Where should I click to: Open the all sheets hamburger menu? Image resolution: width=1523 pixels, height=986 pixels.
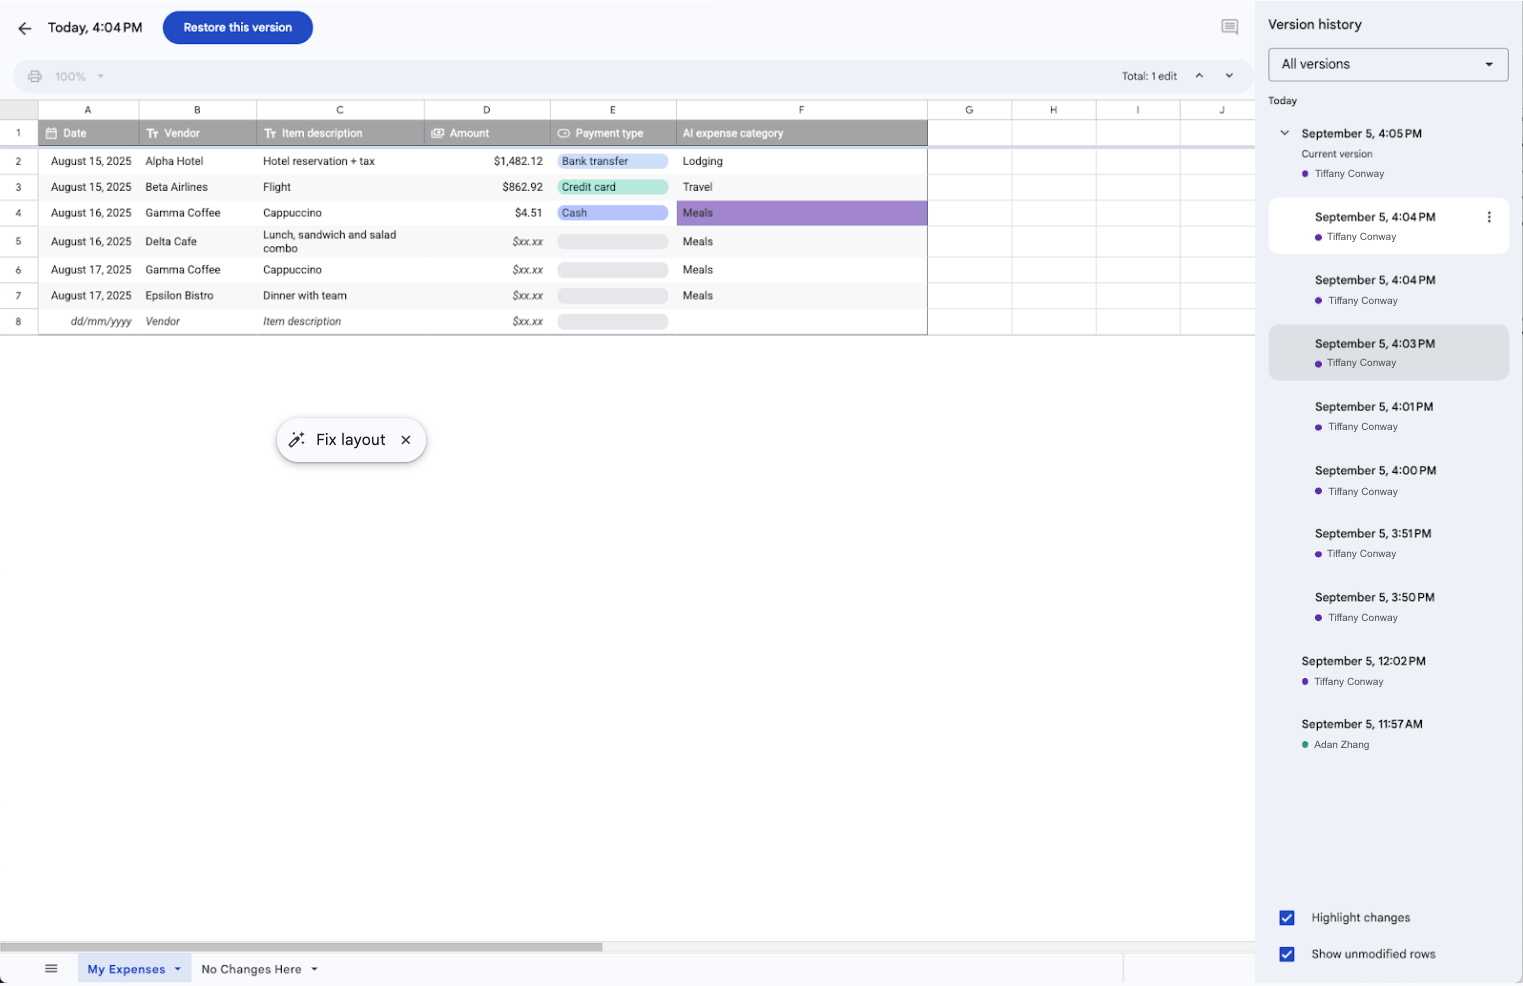coord(51,968)
